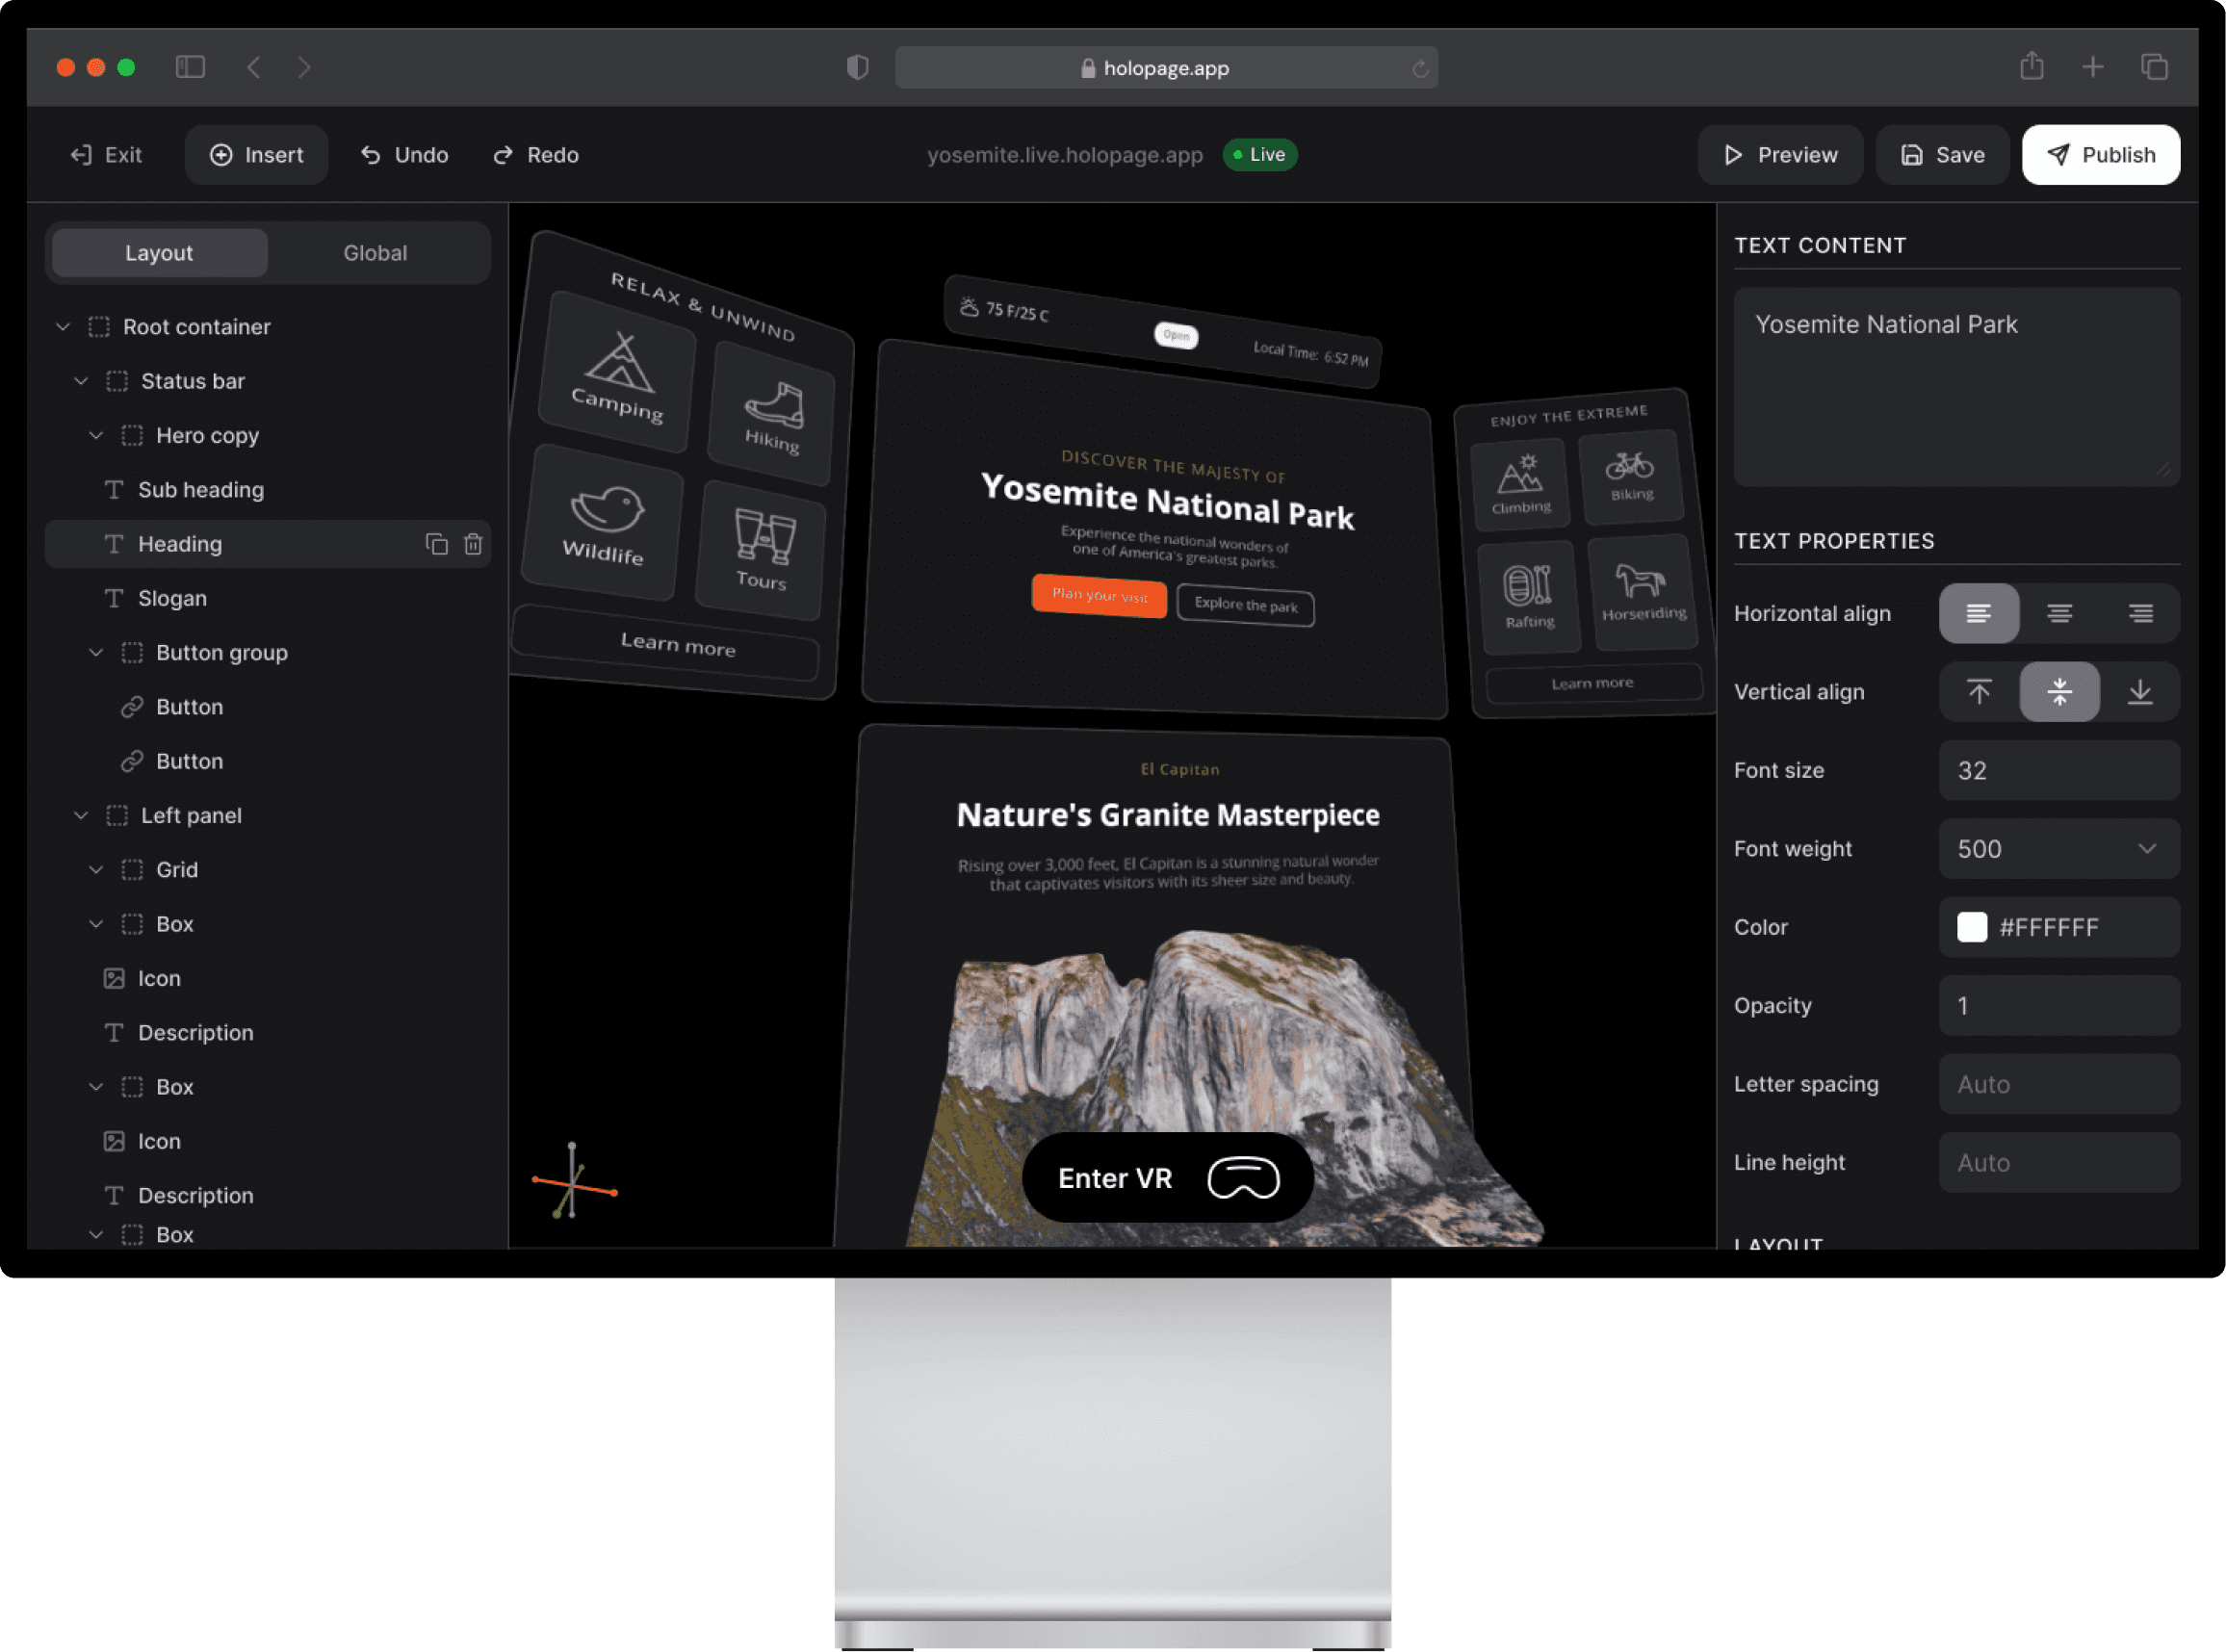Open the Insert menu
Screen dimensions: 2226x1652
tap(256, 155)
